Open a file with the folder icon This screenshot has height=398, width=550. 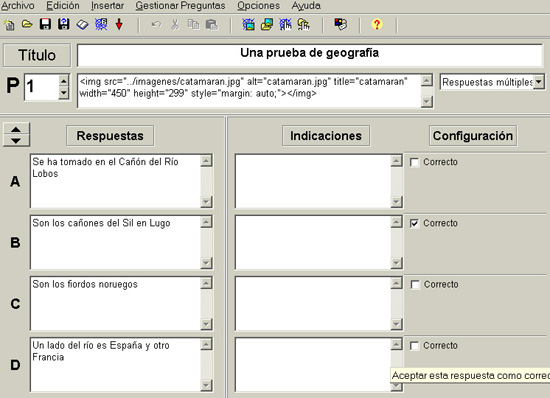tap(27, 25)
